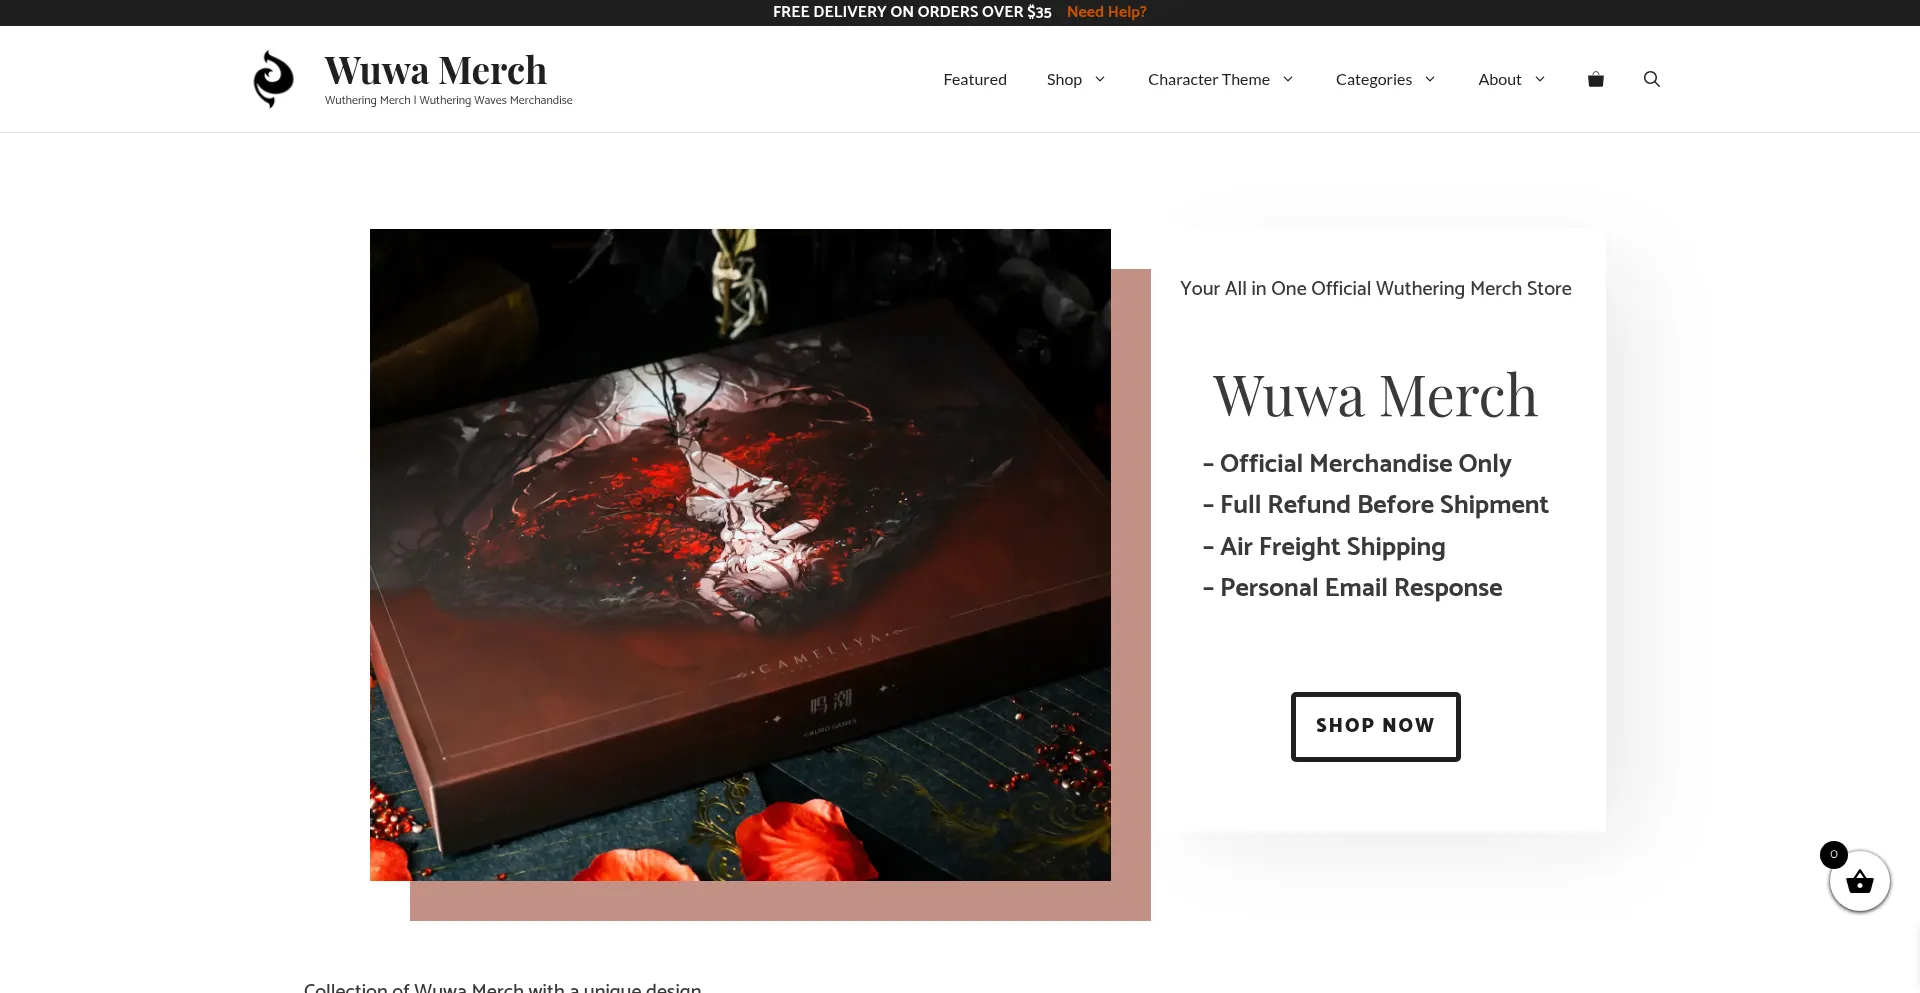Follow the Need Help? link
Image resolution: width=1920 pixels, height=993 pixels.
click(x=1106, y=12)
